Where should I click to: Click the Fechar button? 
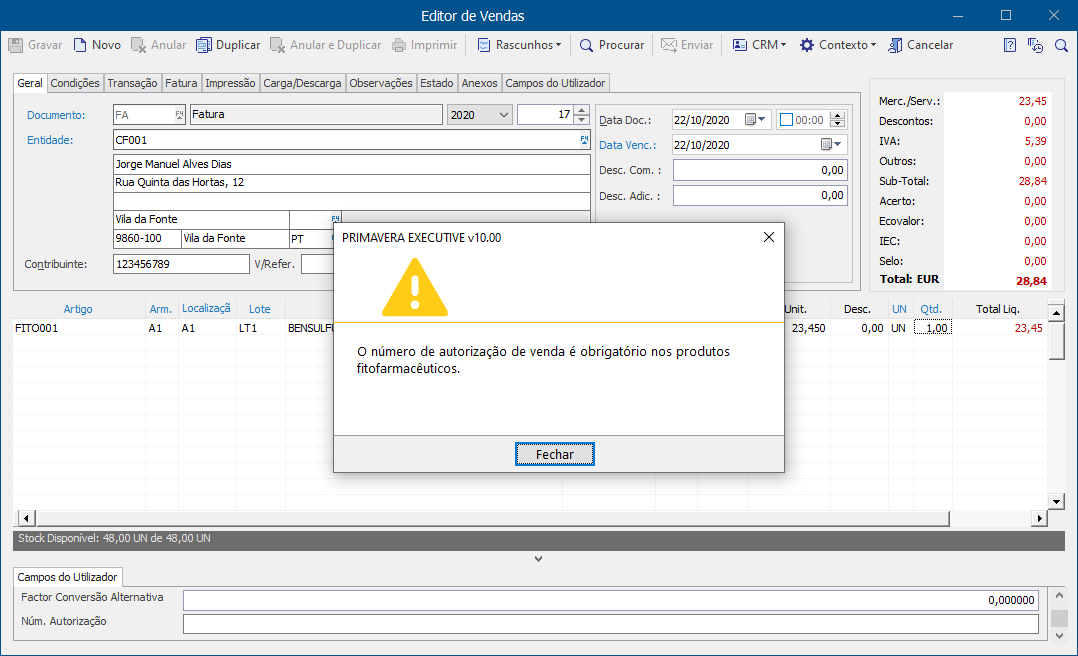point(555,455)
